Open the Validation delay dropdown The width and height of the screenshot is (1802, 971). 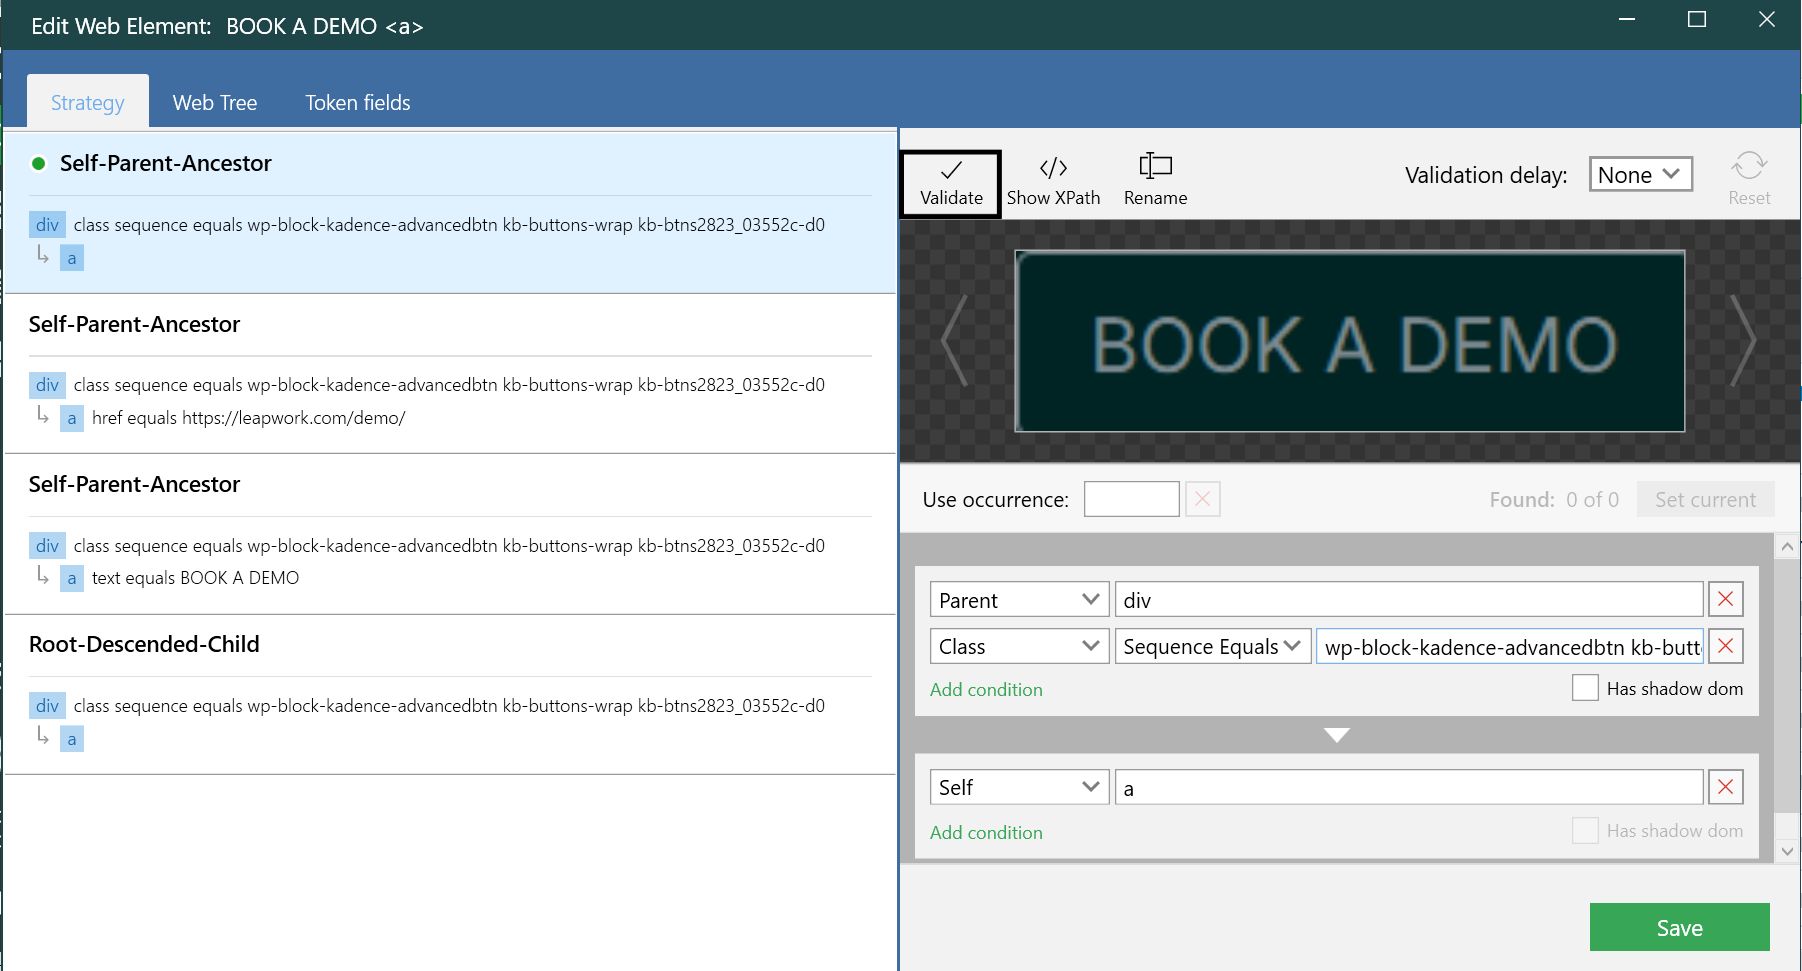coord(1640,175)
